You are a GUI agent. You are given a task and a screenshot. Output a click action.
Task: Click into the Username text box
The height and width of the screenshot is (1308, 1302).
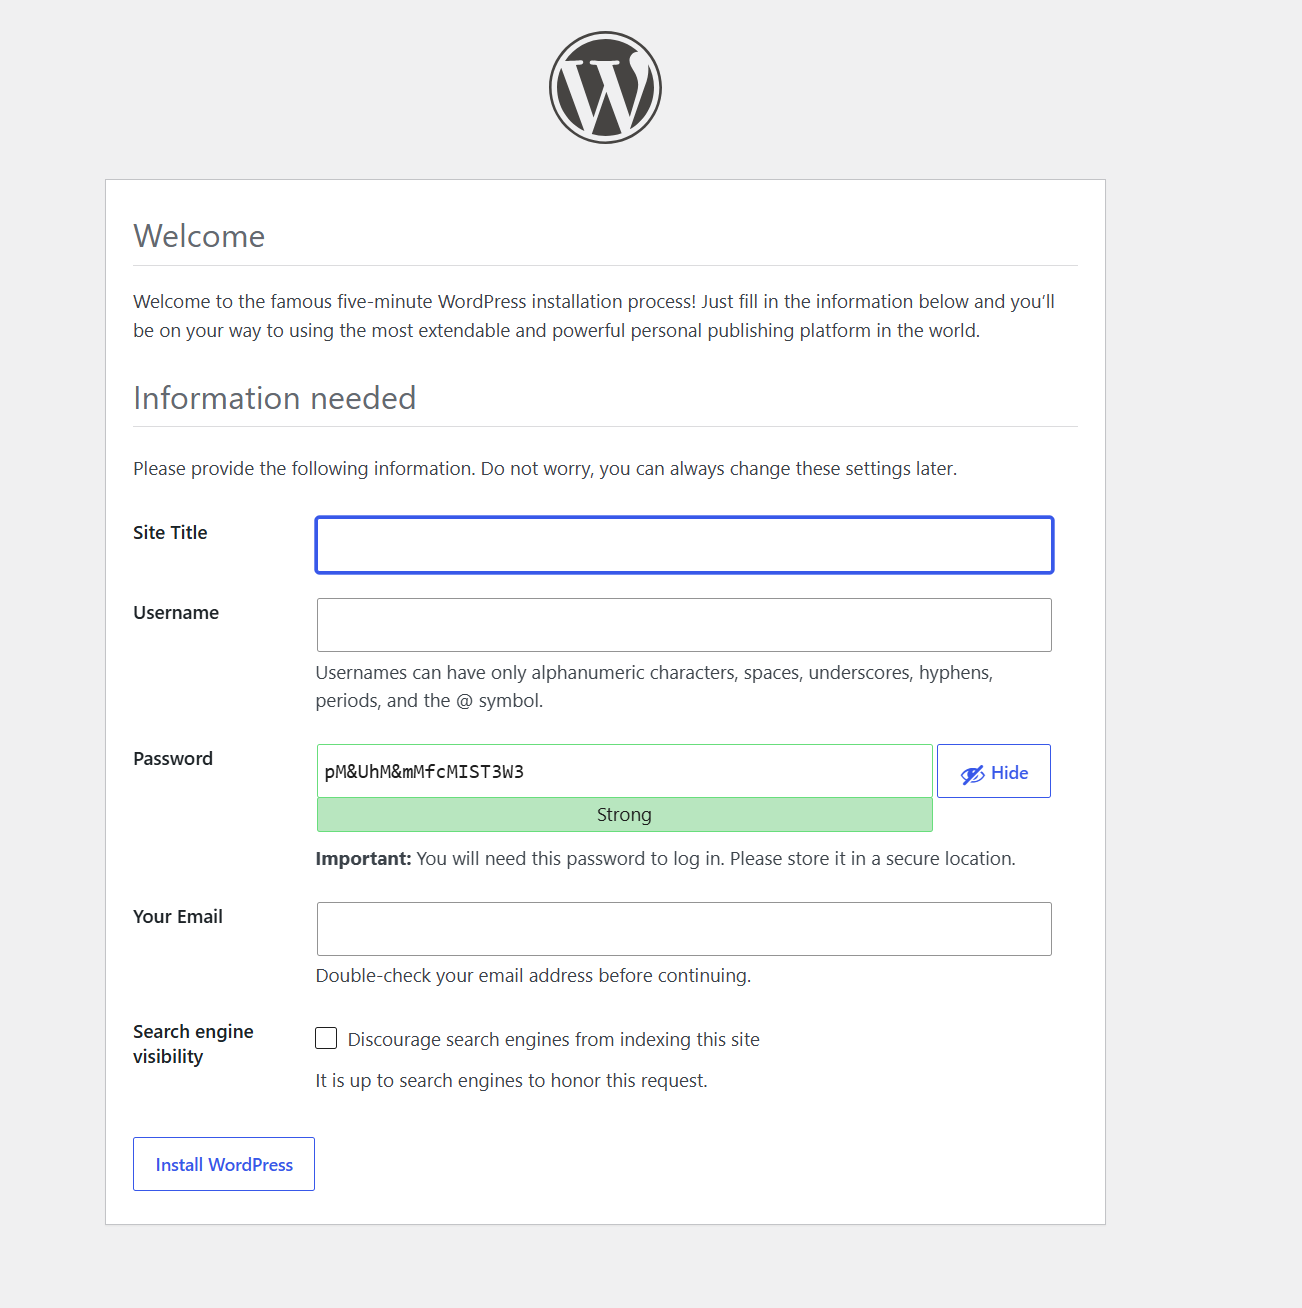[684, 625]
